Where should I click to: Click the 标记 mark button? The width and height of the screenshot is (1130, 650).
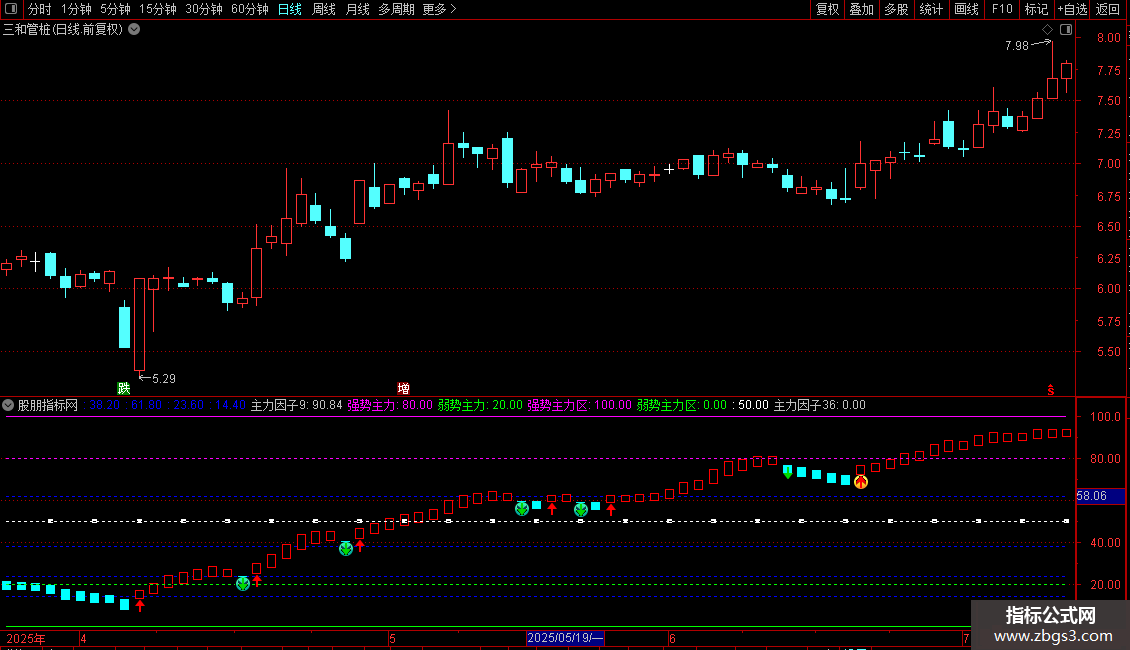click(x=1036, y=9)
